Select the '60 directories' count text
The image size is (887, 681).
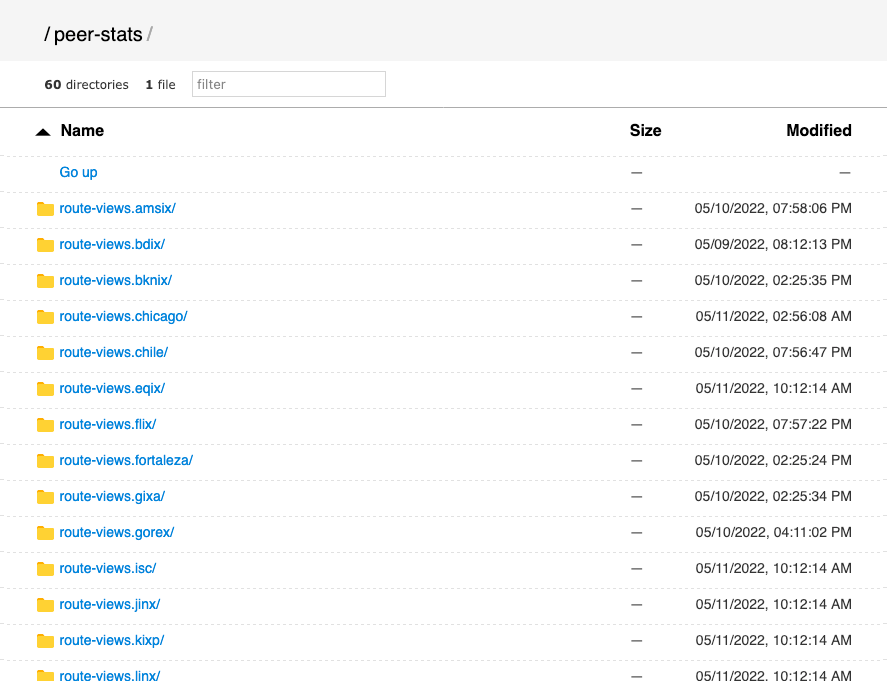(x=87, y=85)
